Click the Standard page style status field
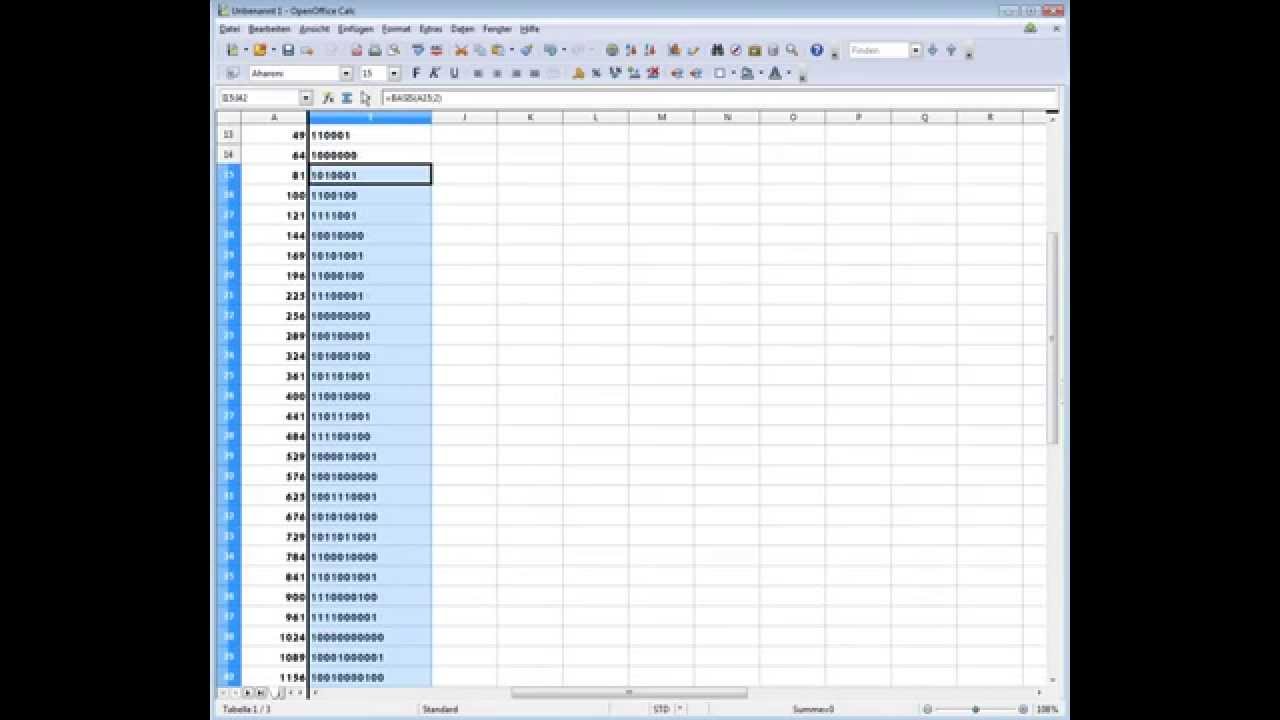1280x720 pixels. coord(440,709)
